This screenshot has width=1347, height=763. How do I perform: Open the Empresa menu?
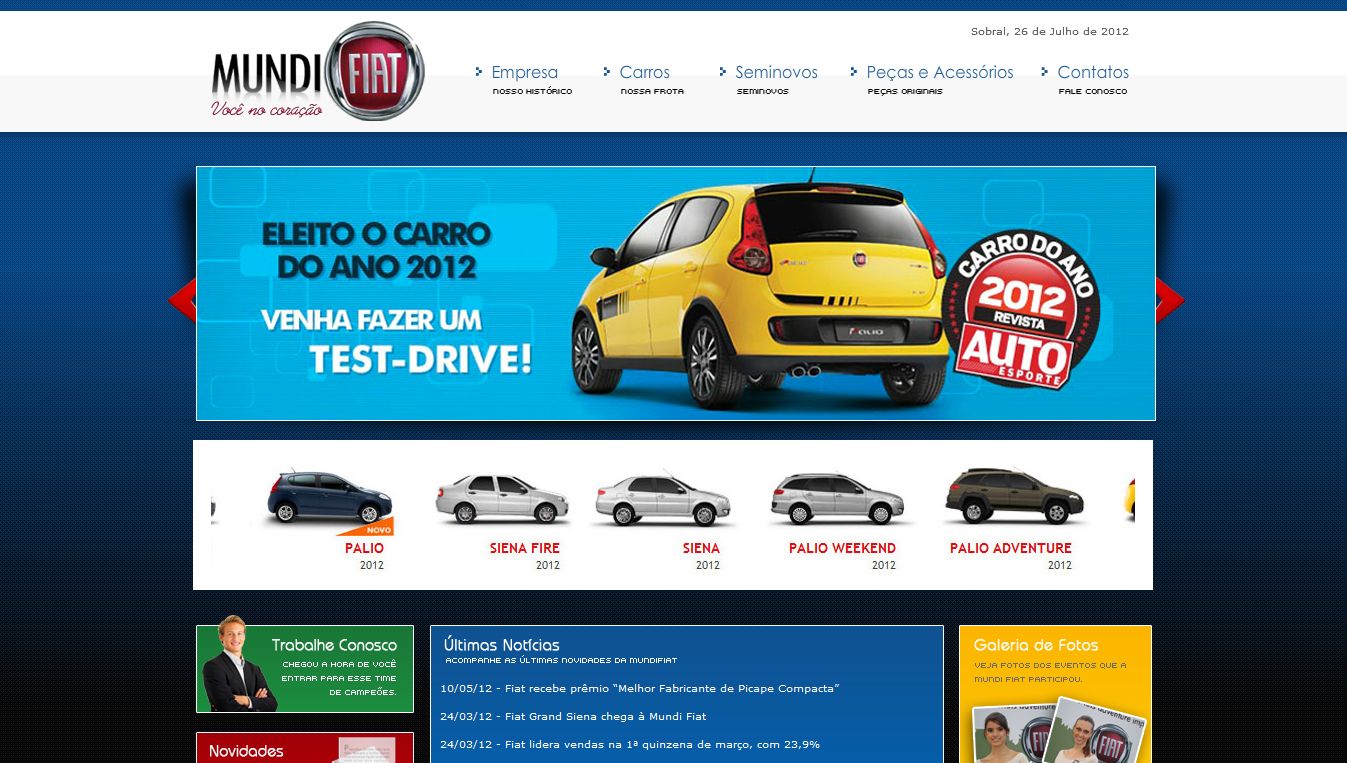[x=524, y=72]
